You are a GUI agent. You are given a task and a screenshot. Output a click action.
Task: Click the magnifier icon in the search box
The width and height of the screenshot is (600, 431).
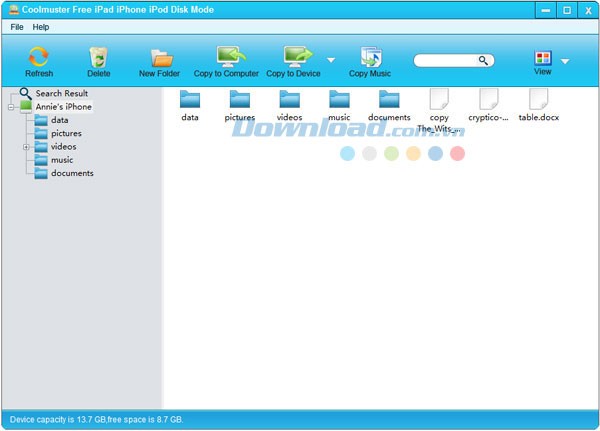click(483, 61)
